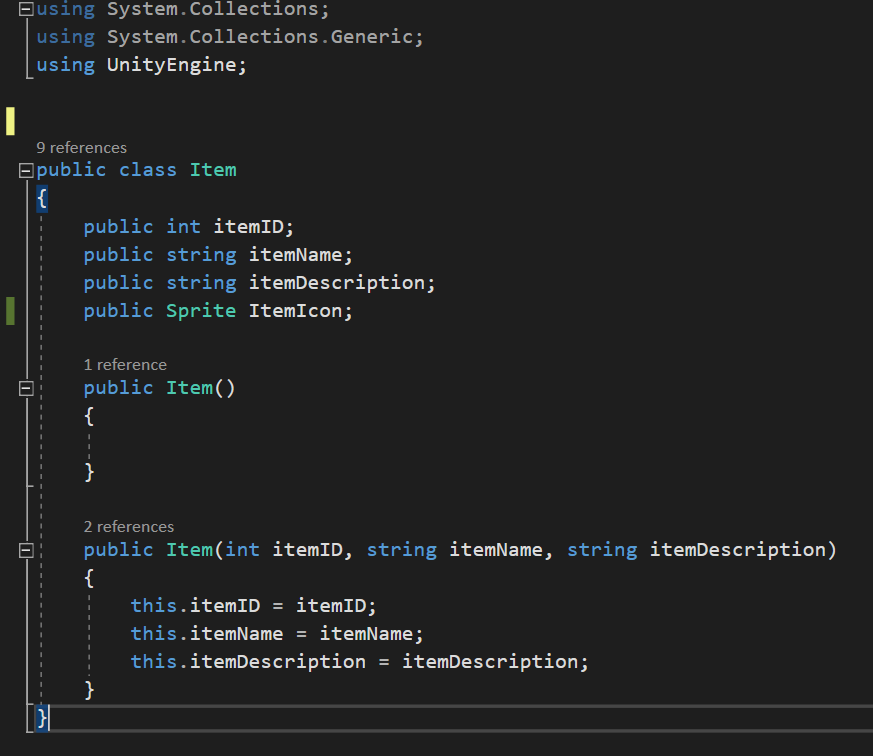Click the yellow unsaved-change indicator in margin
This screenshot has width=873, height=756.
(x=10, y=120)
